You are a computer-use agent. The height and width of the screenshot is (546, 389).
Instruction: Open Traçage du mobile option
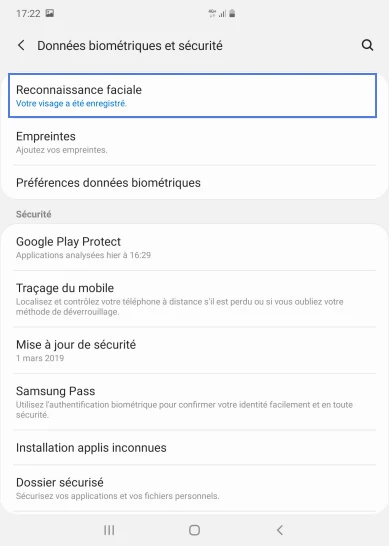(194, 299)
